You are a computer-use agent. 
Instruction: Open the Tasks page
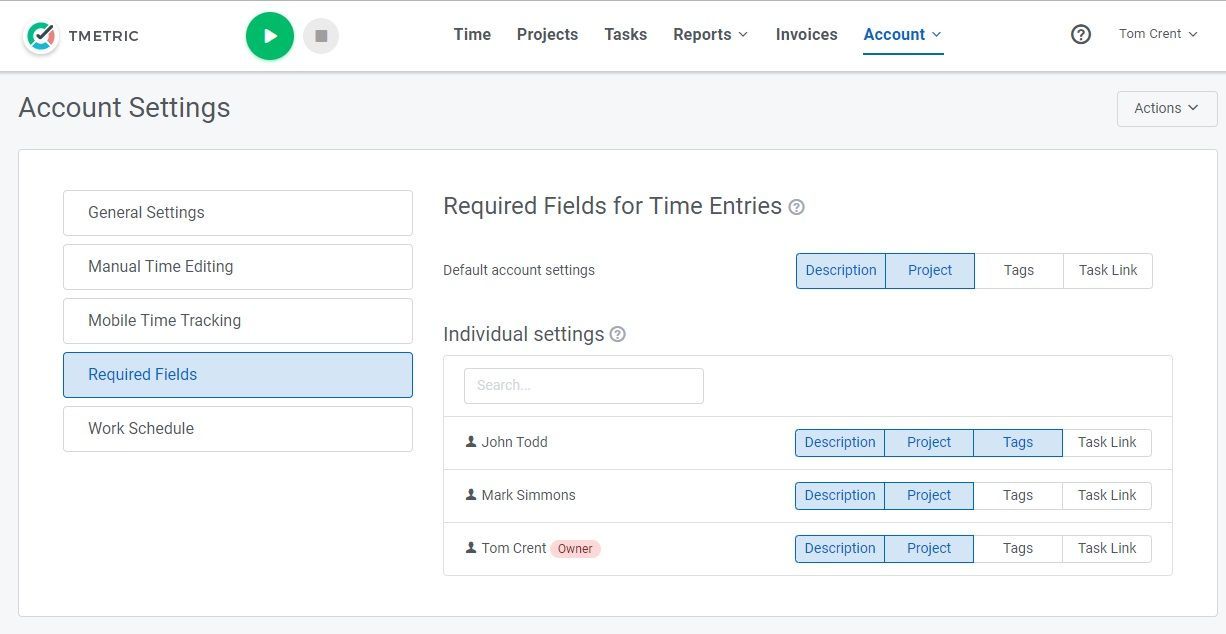tap(625, 34)
